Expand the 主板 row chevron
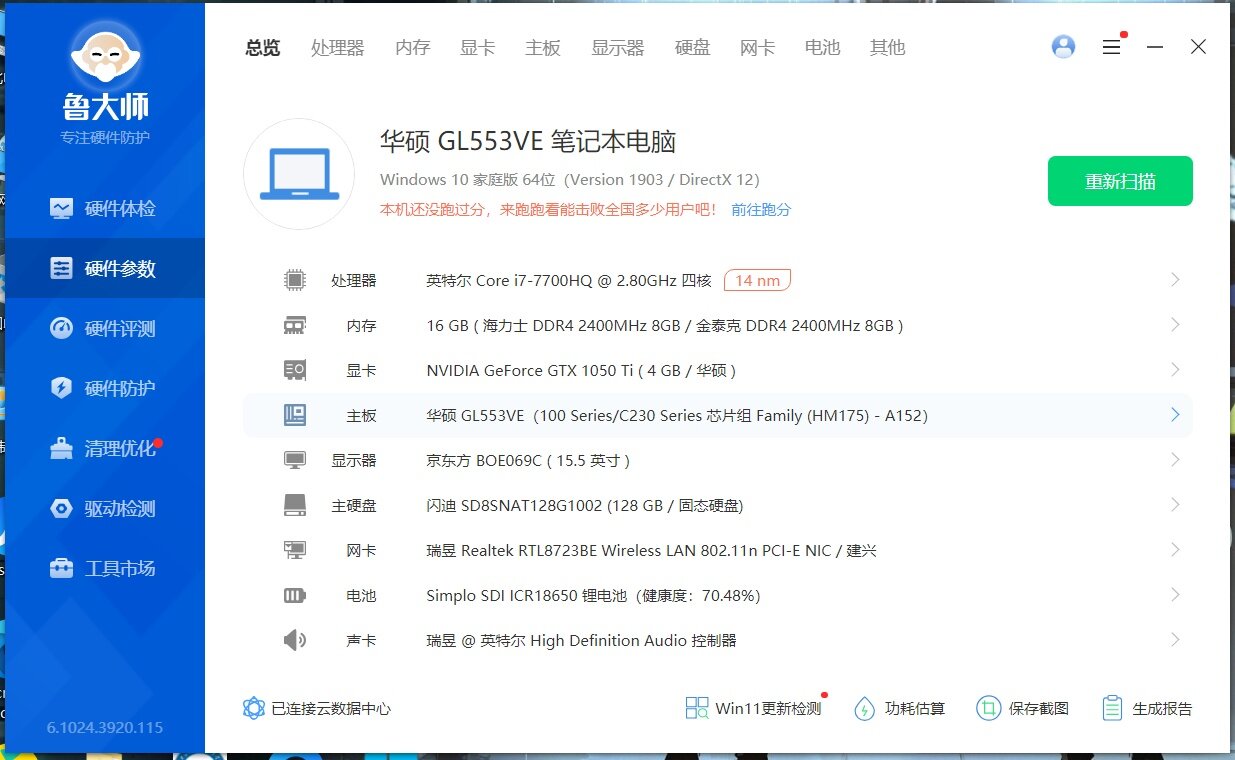Screen dimensions: 1235x760 click(x=1175, y=415)
